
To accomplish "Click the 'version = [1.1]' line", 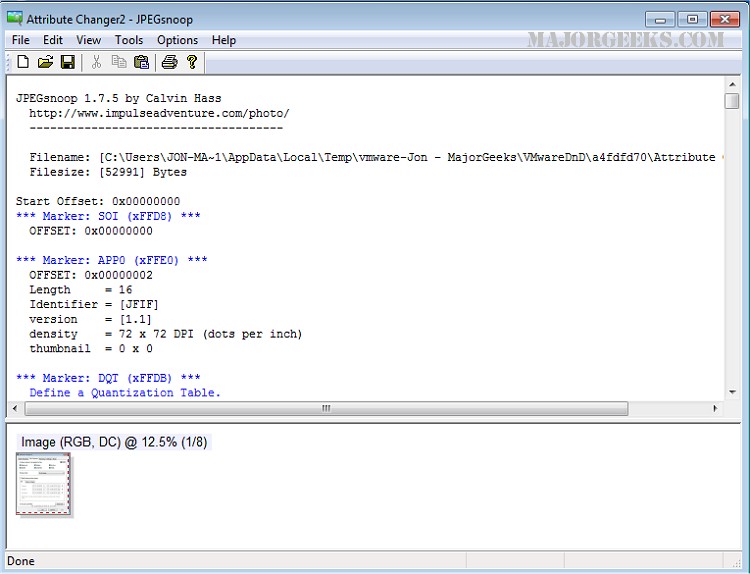I will coord(90,320).
